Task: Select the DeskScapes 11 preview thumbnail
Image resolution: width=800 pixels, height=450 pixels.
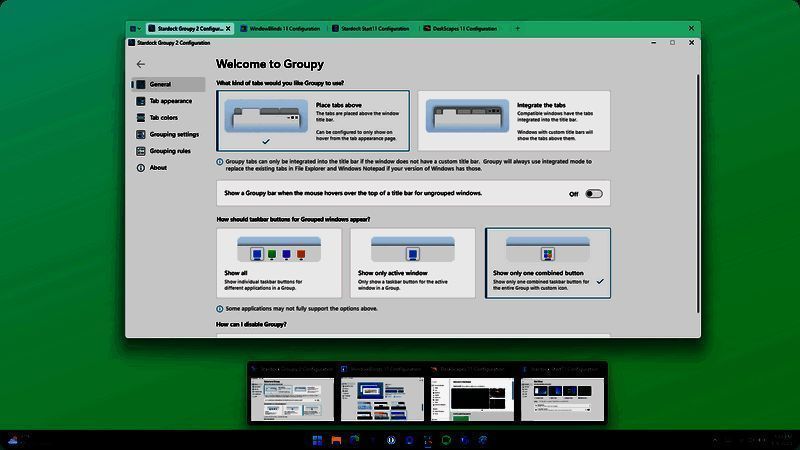Action: click(472, 394)
